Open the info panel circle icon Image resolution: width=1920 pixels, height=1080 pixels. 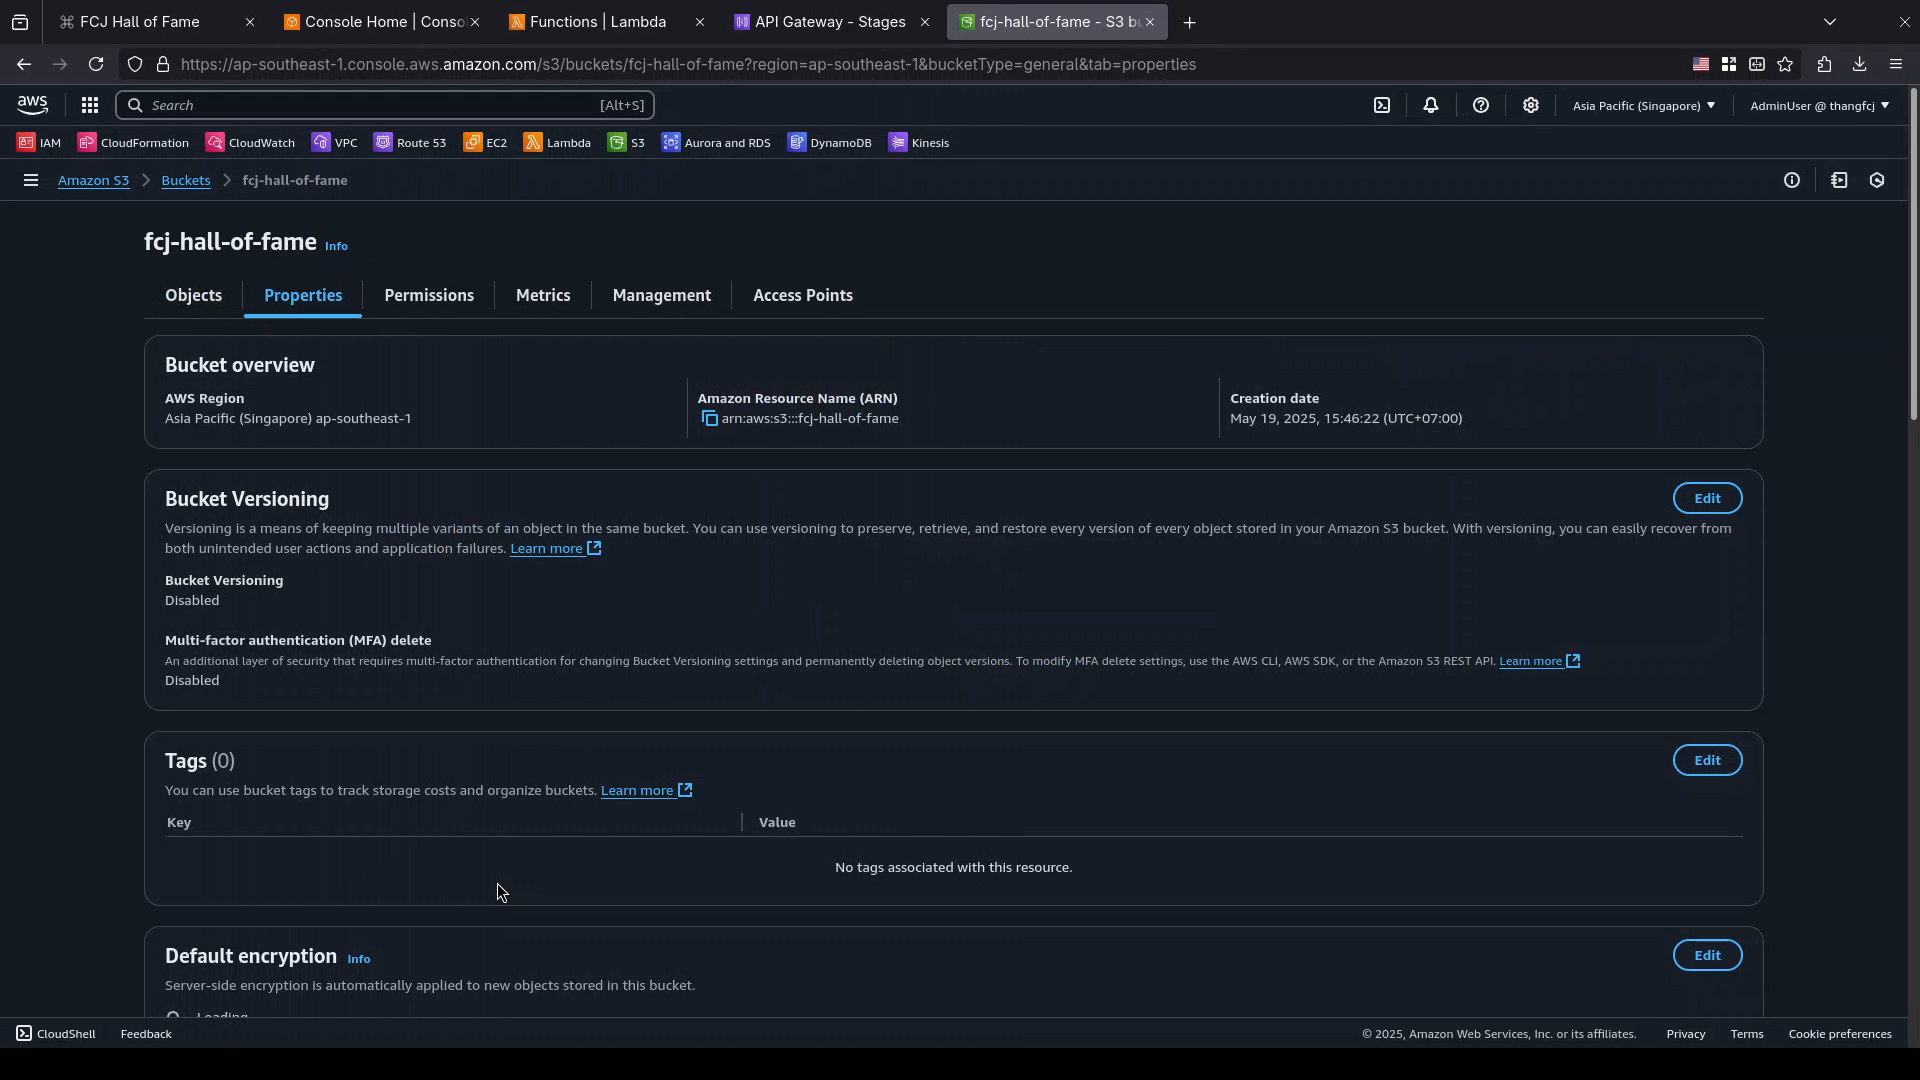click(x=1792, y=181)
